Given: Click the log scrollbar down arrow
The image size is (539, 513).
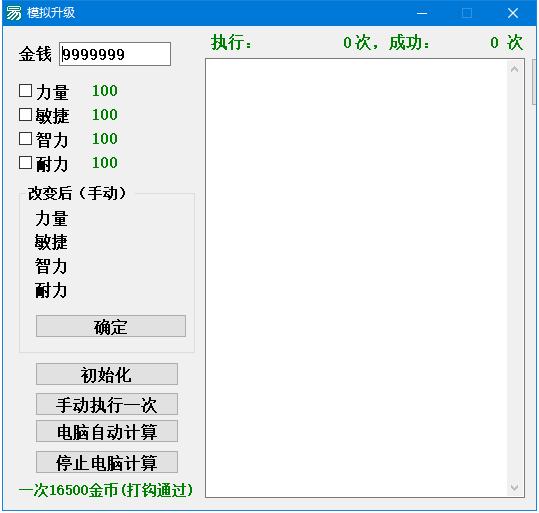Looking at the screenshot, I should 515,488.
